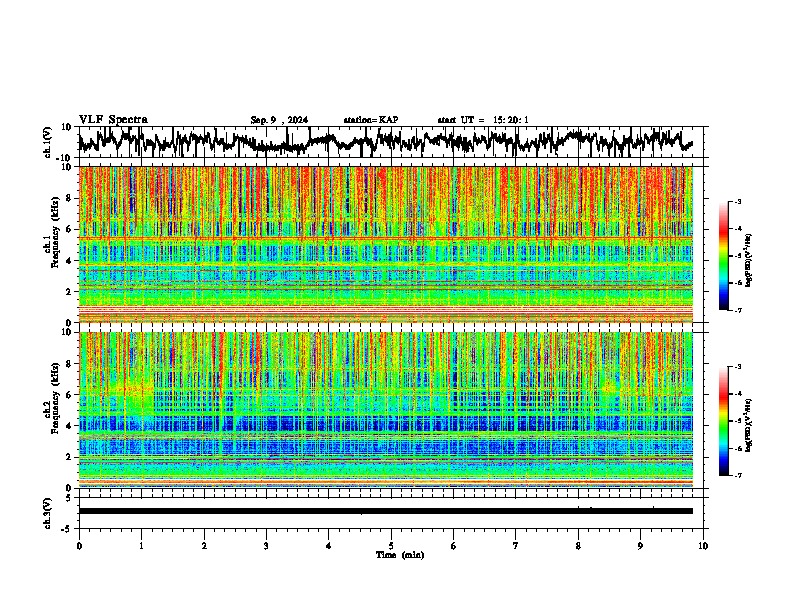Screen dimensions: 792x612
Task: Click inside the ch.2 spectrogram panel
Action: click(x=385, y=410)
